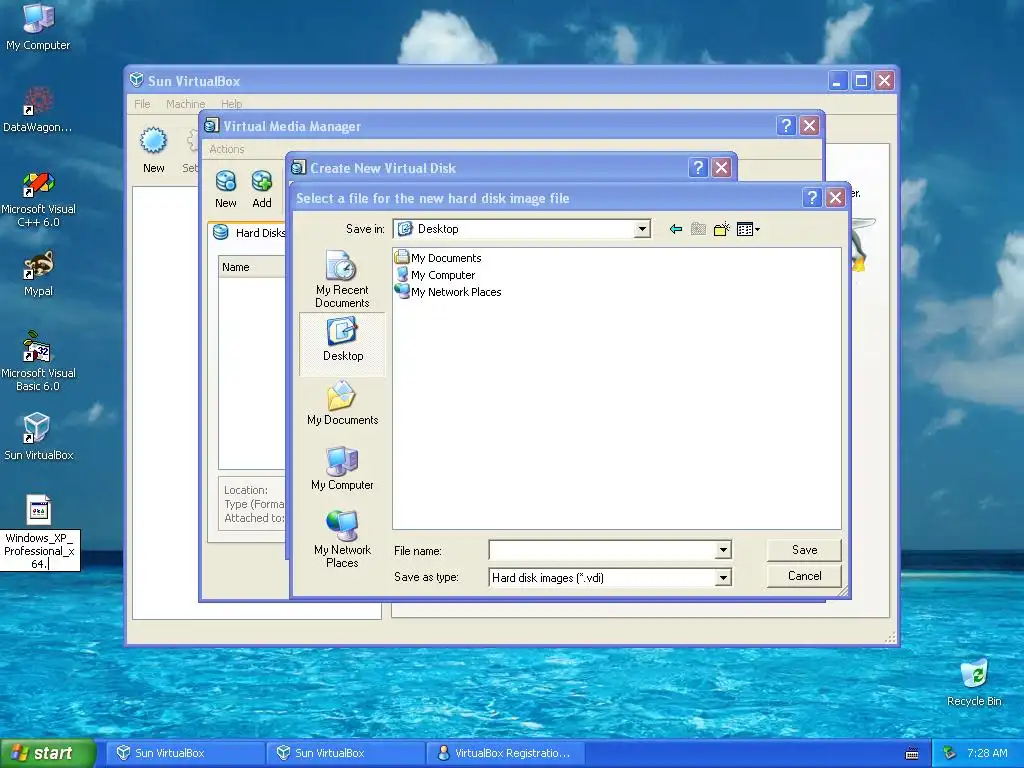The image size is (1024, 768).
Task: Open the File menu in Sun VirtualBox
Action: click(142, 104)
